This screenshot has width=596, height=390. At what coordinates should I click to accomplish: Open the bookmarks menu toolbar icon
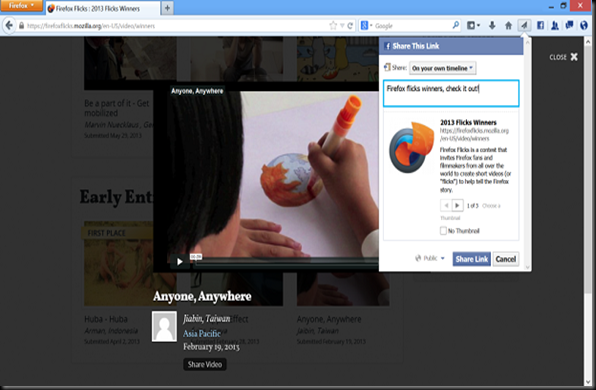[473, 25]
